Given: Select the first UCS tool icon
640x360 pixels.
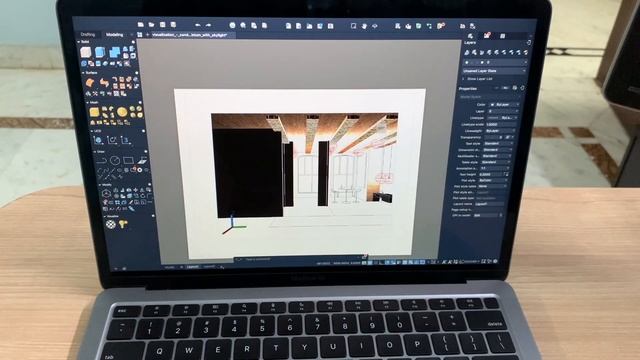Looking at the screenshot, I should [98, 140].
